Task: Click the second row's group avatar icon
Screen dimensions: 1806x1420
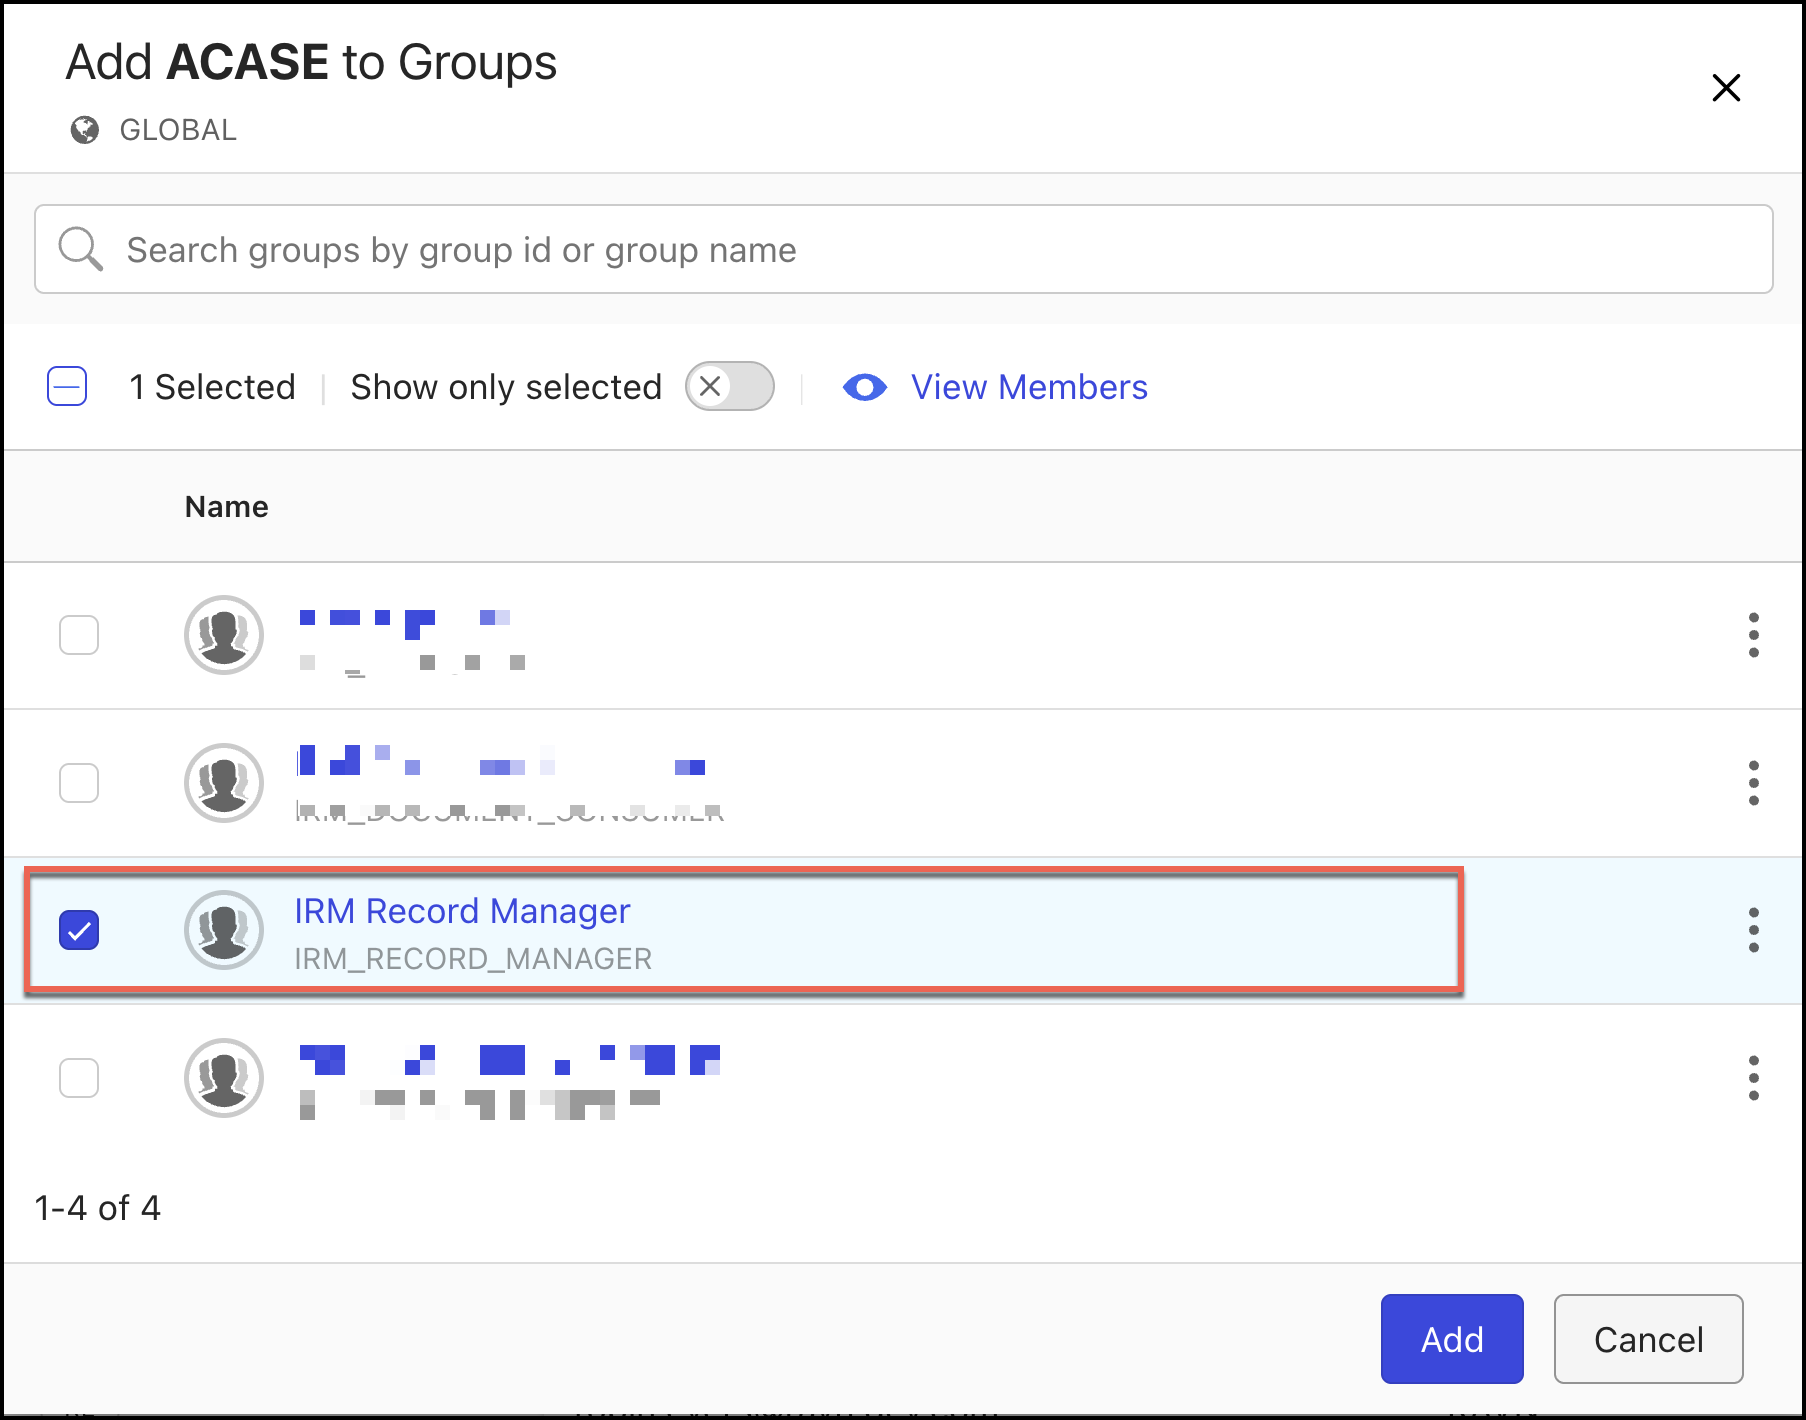Action: pyautogui.click(x=224, y=783)
